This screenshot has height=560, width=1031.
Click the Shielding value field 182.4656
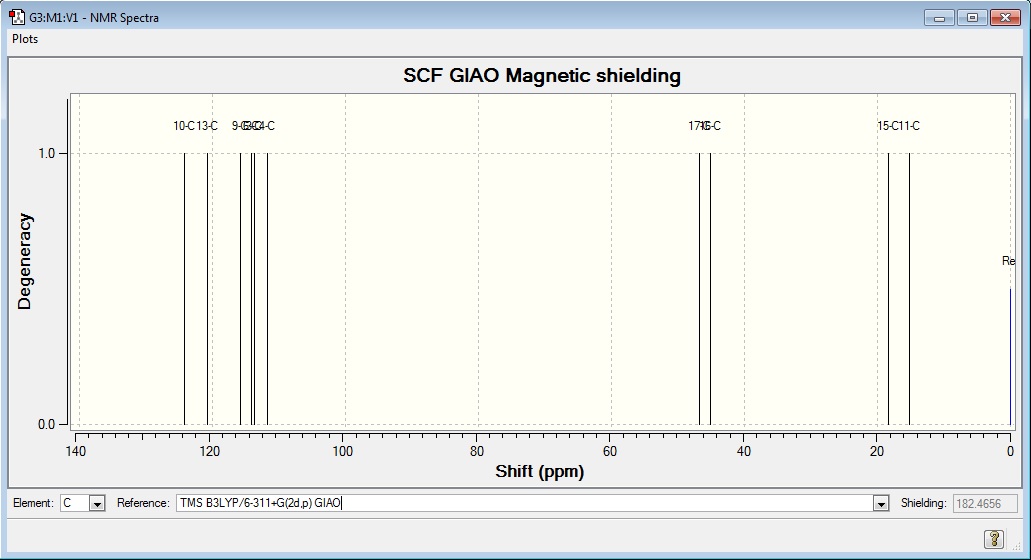[x=985, y=503]
